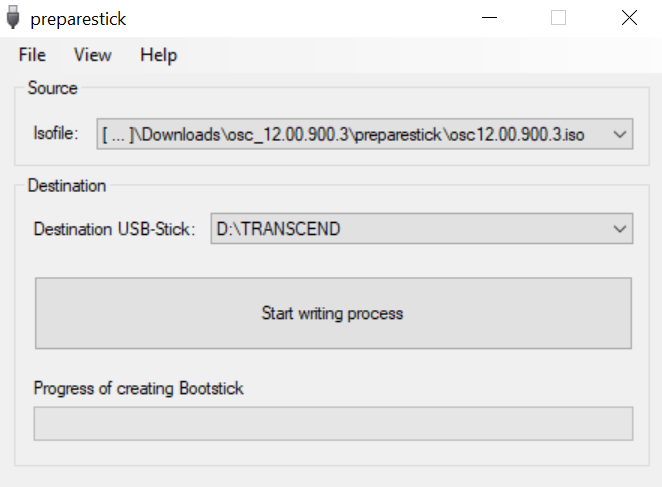The image size is (662, 487).
Task: Open the View menu
Action: (92, 55)
